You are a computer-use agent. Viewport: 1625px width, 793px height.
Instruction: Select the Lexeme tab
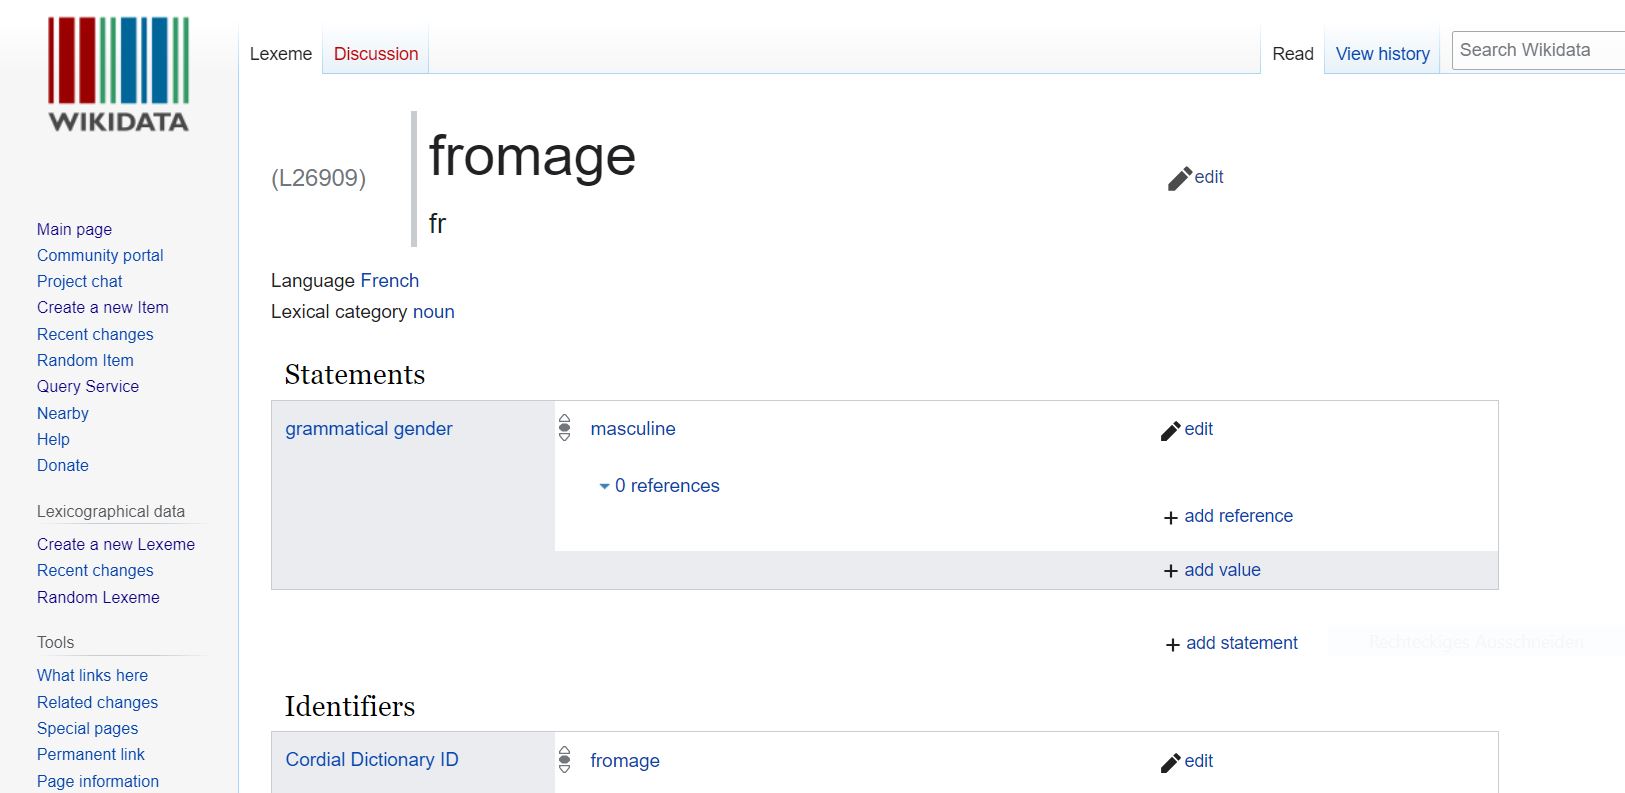pos(281,54)
